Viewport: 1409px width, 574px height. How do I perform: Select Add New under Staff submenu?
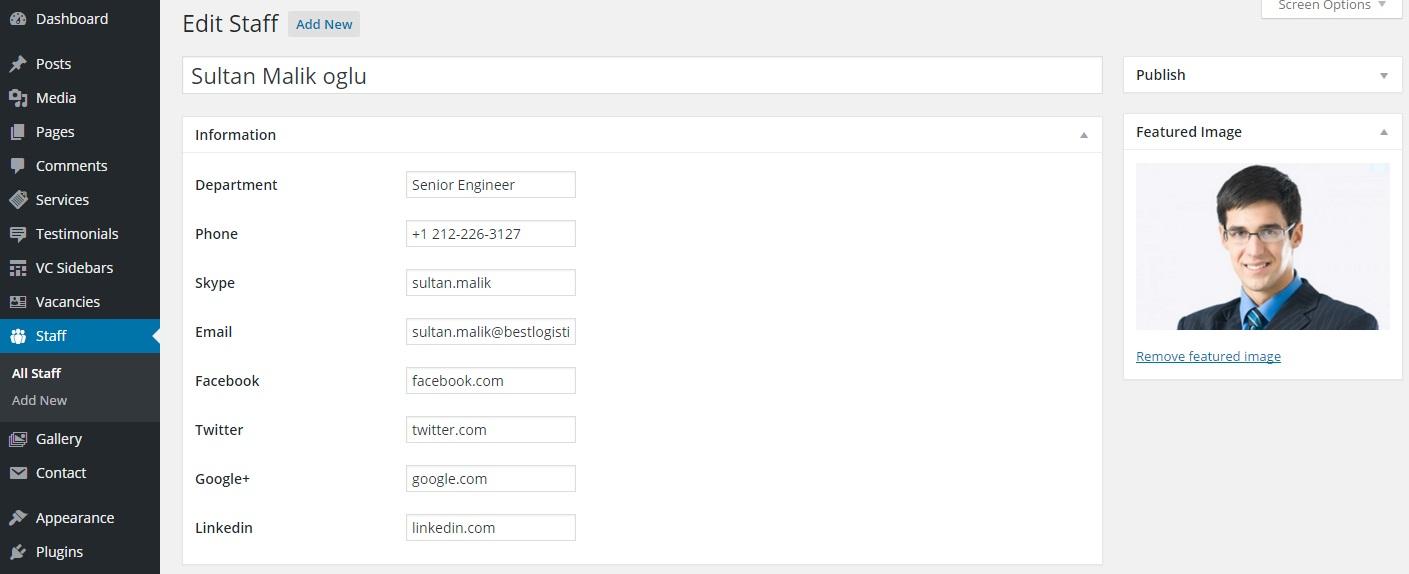click(x=40, y=400)
